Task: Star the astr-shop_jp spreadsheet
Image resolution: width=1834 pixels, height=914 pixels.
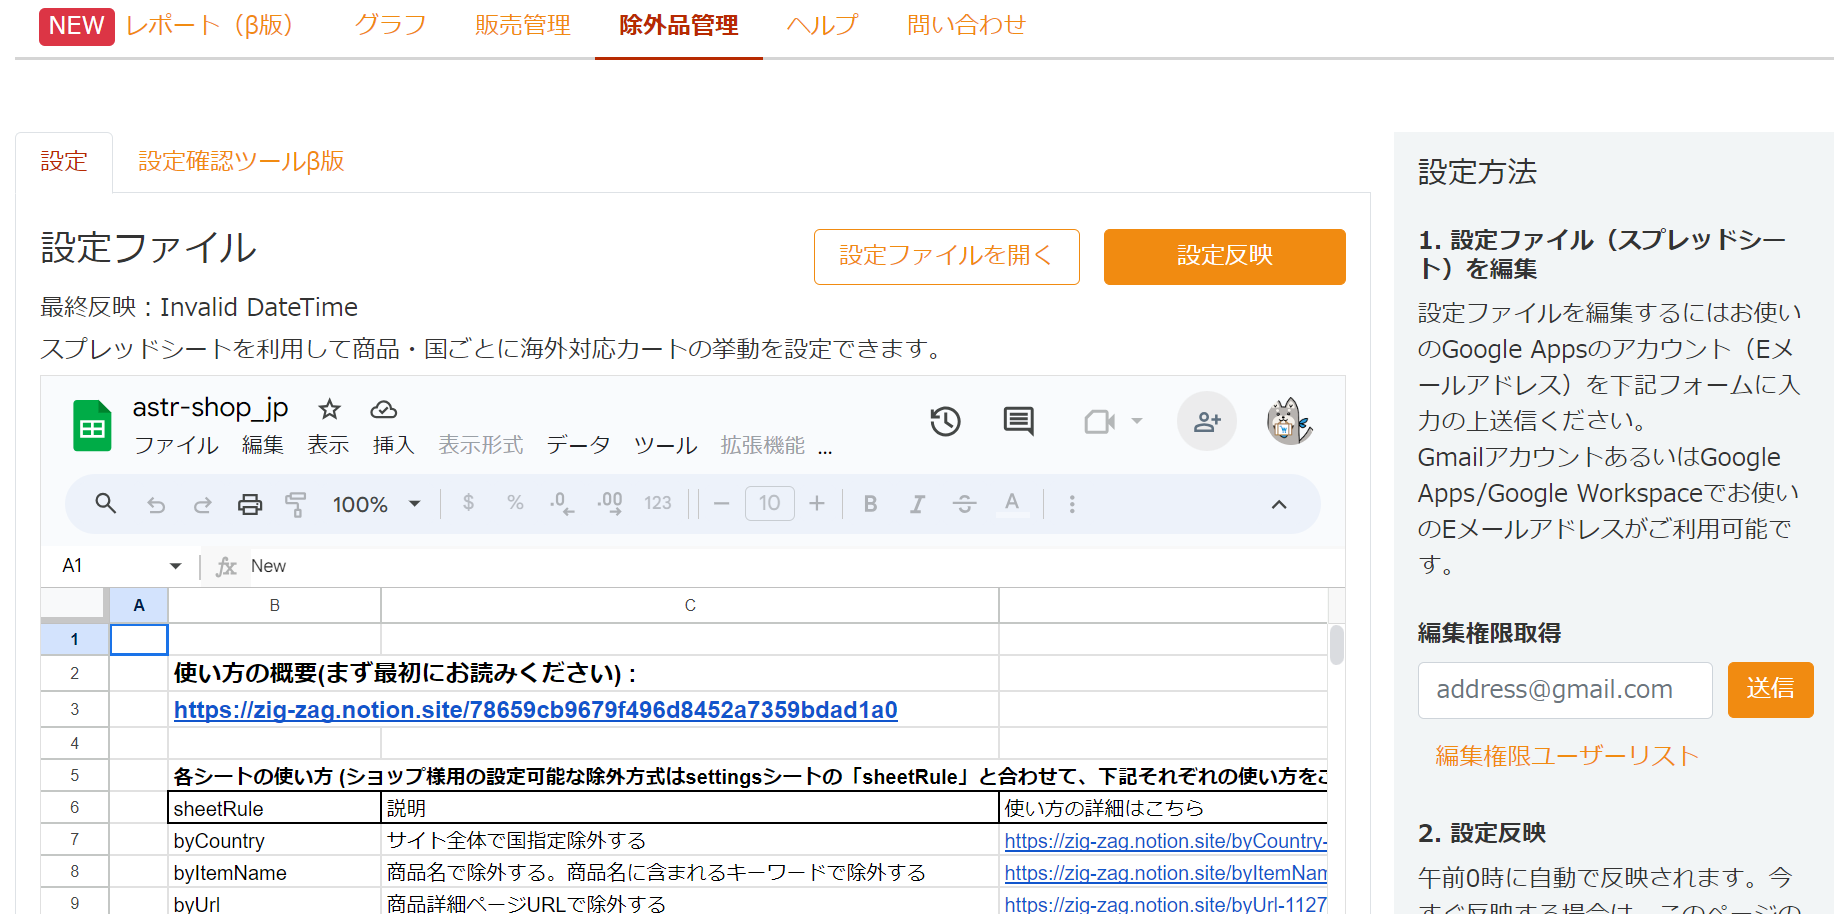Action: 330,409
